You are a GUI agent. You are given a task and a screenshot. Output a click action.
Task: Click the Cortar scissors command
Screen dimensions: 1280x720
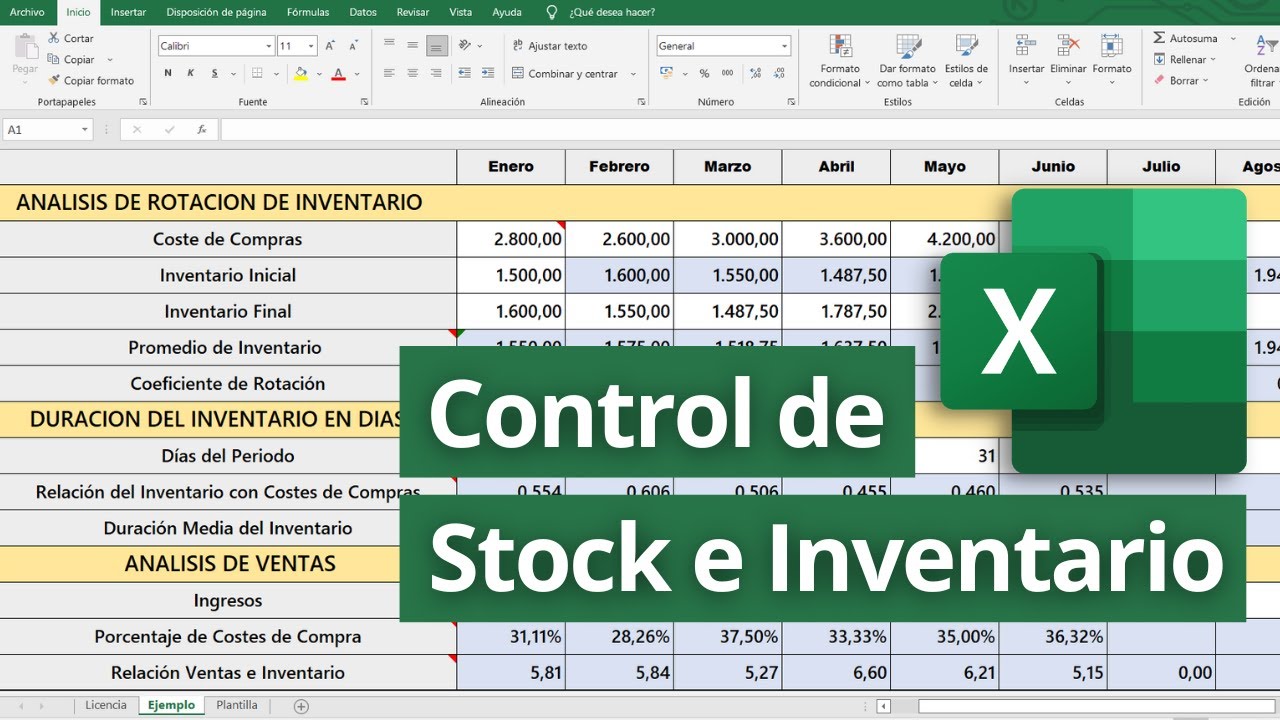(x=70, y=38)
